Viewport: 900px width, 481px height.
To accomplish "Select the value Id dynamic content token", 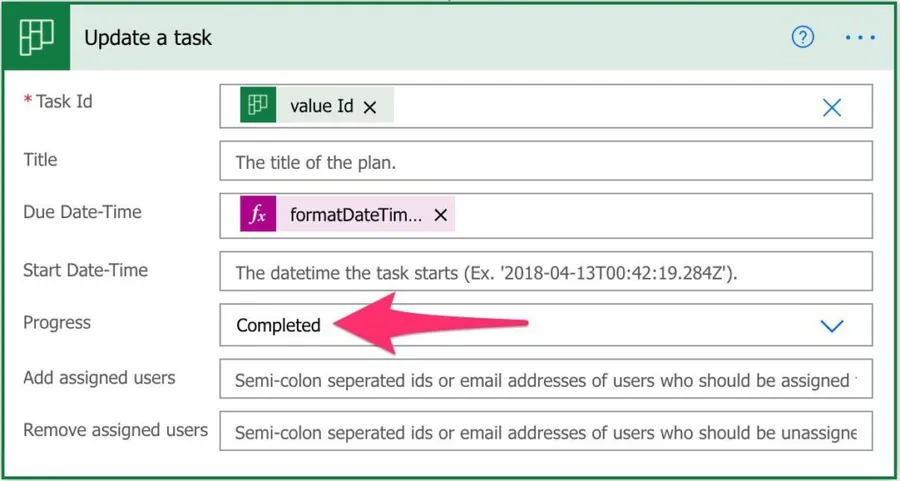I will pos(321,106).
